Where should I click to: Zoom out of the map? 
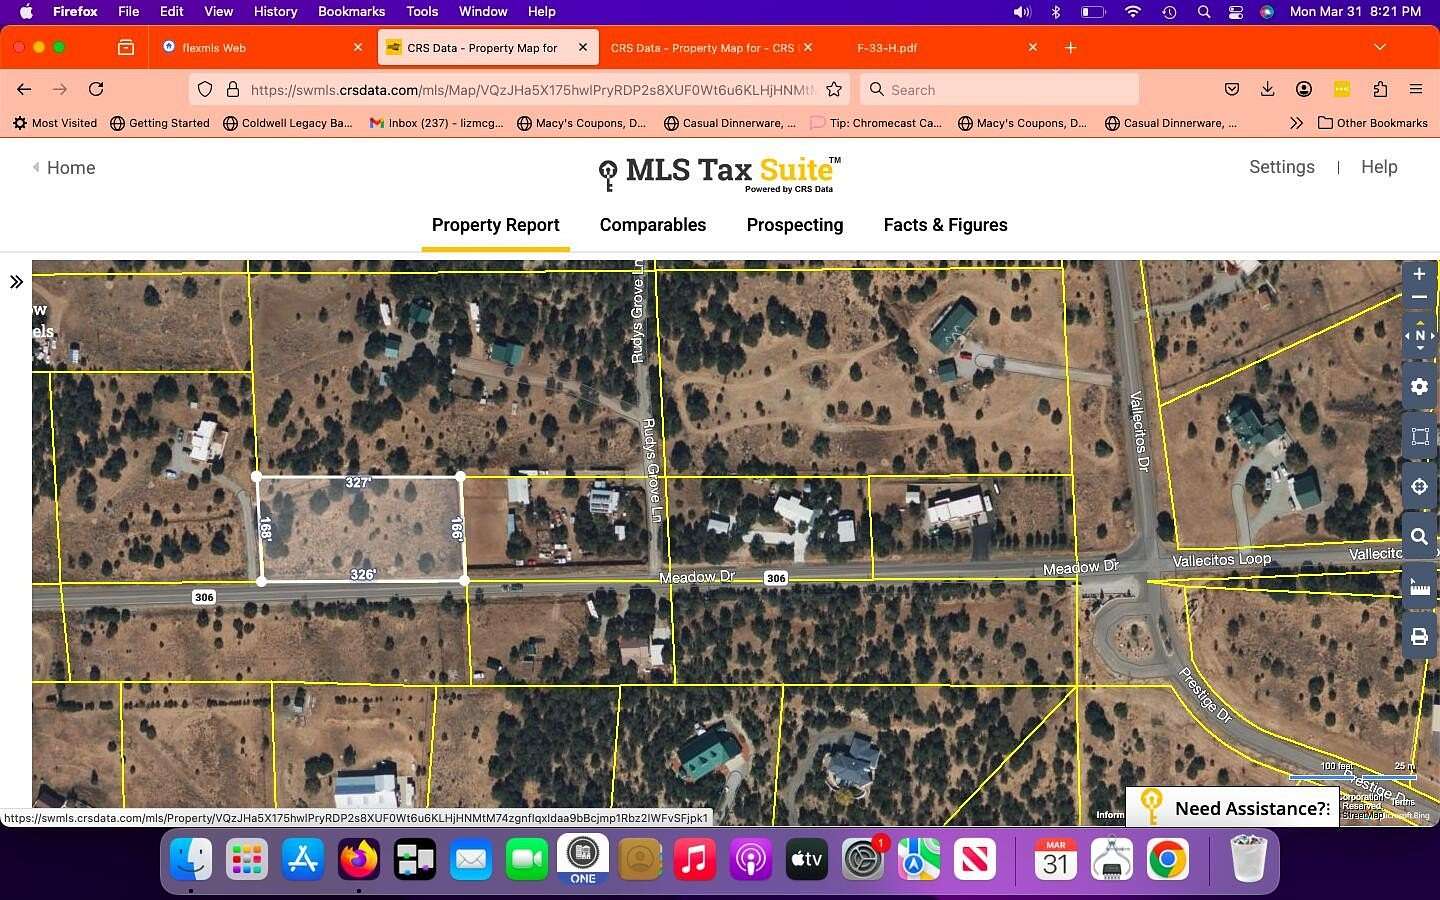(1418, 297)
